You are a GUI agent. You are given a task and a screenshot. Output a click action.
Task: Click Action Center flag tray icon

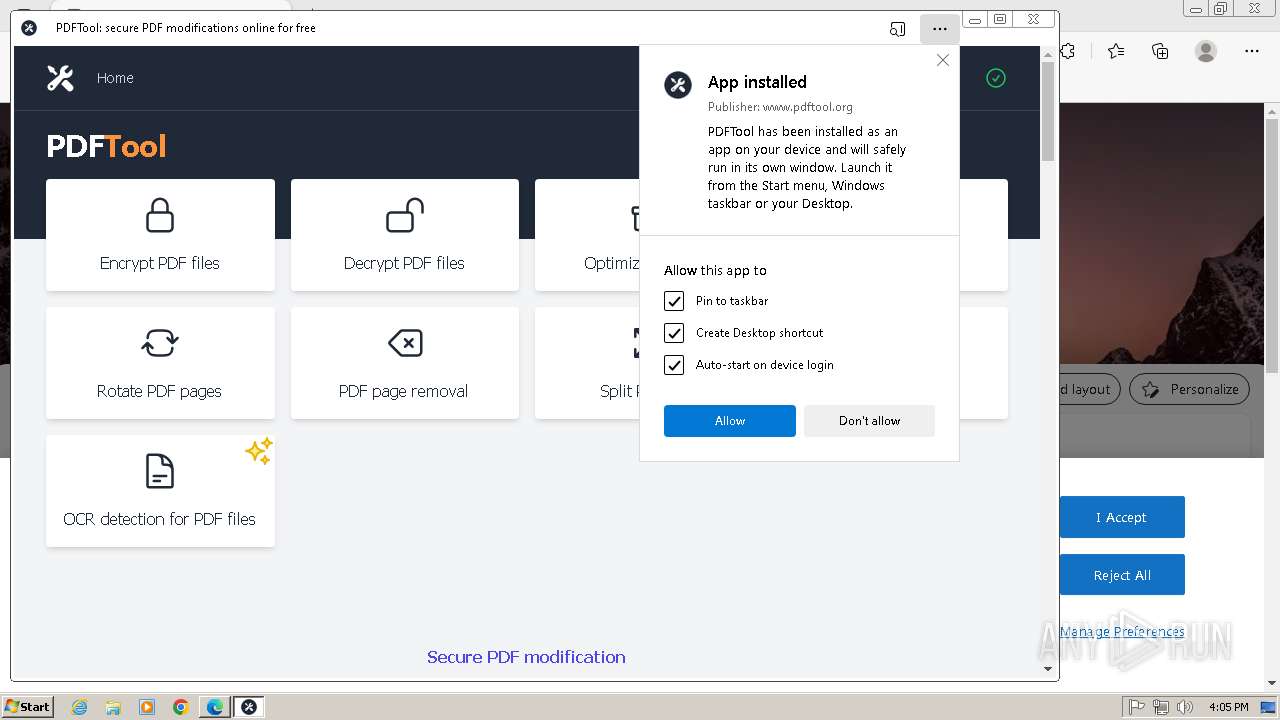[1138, 707]
